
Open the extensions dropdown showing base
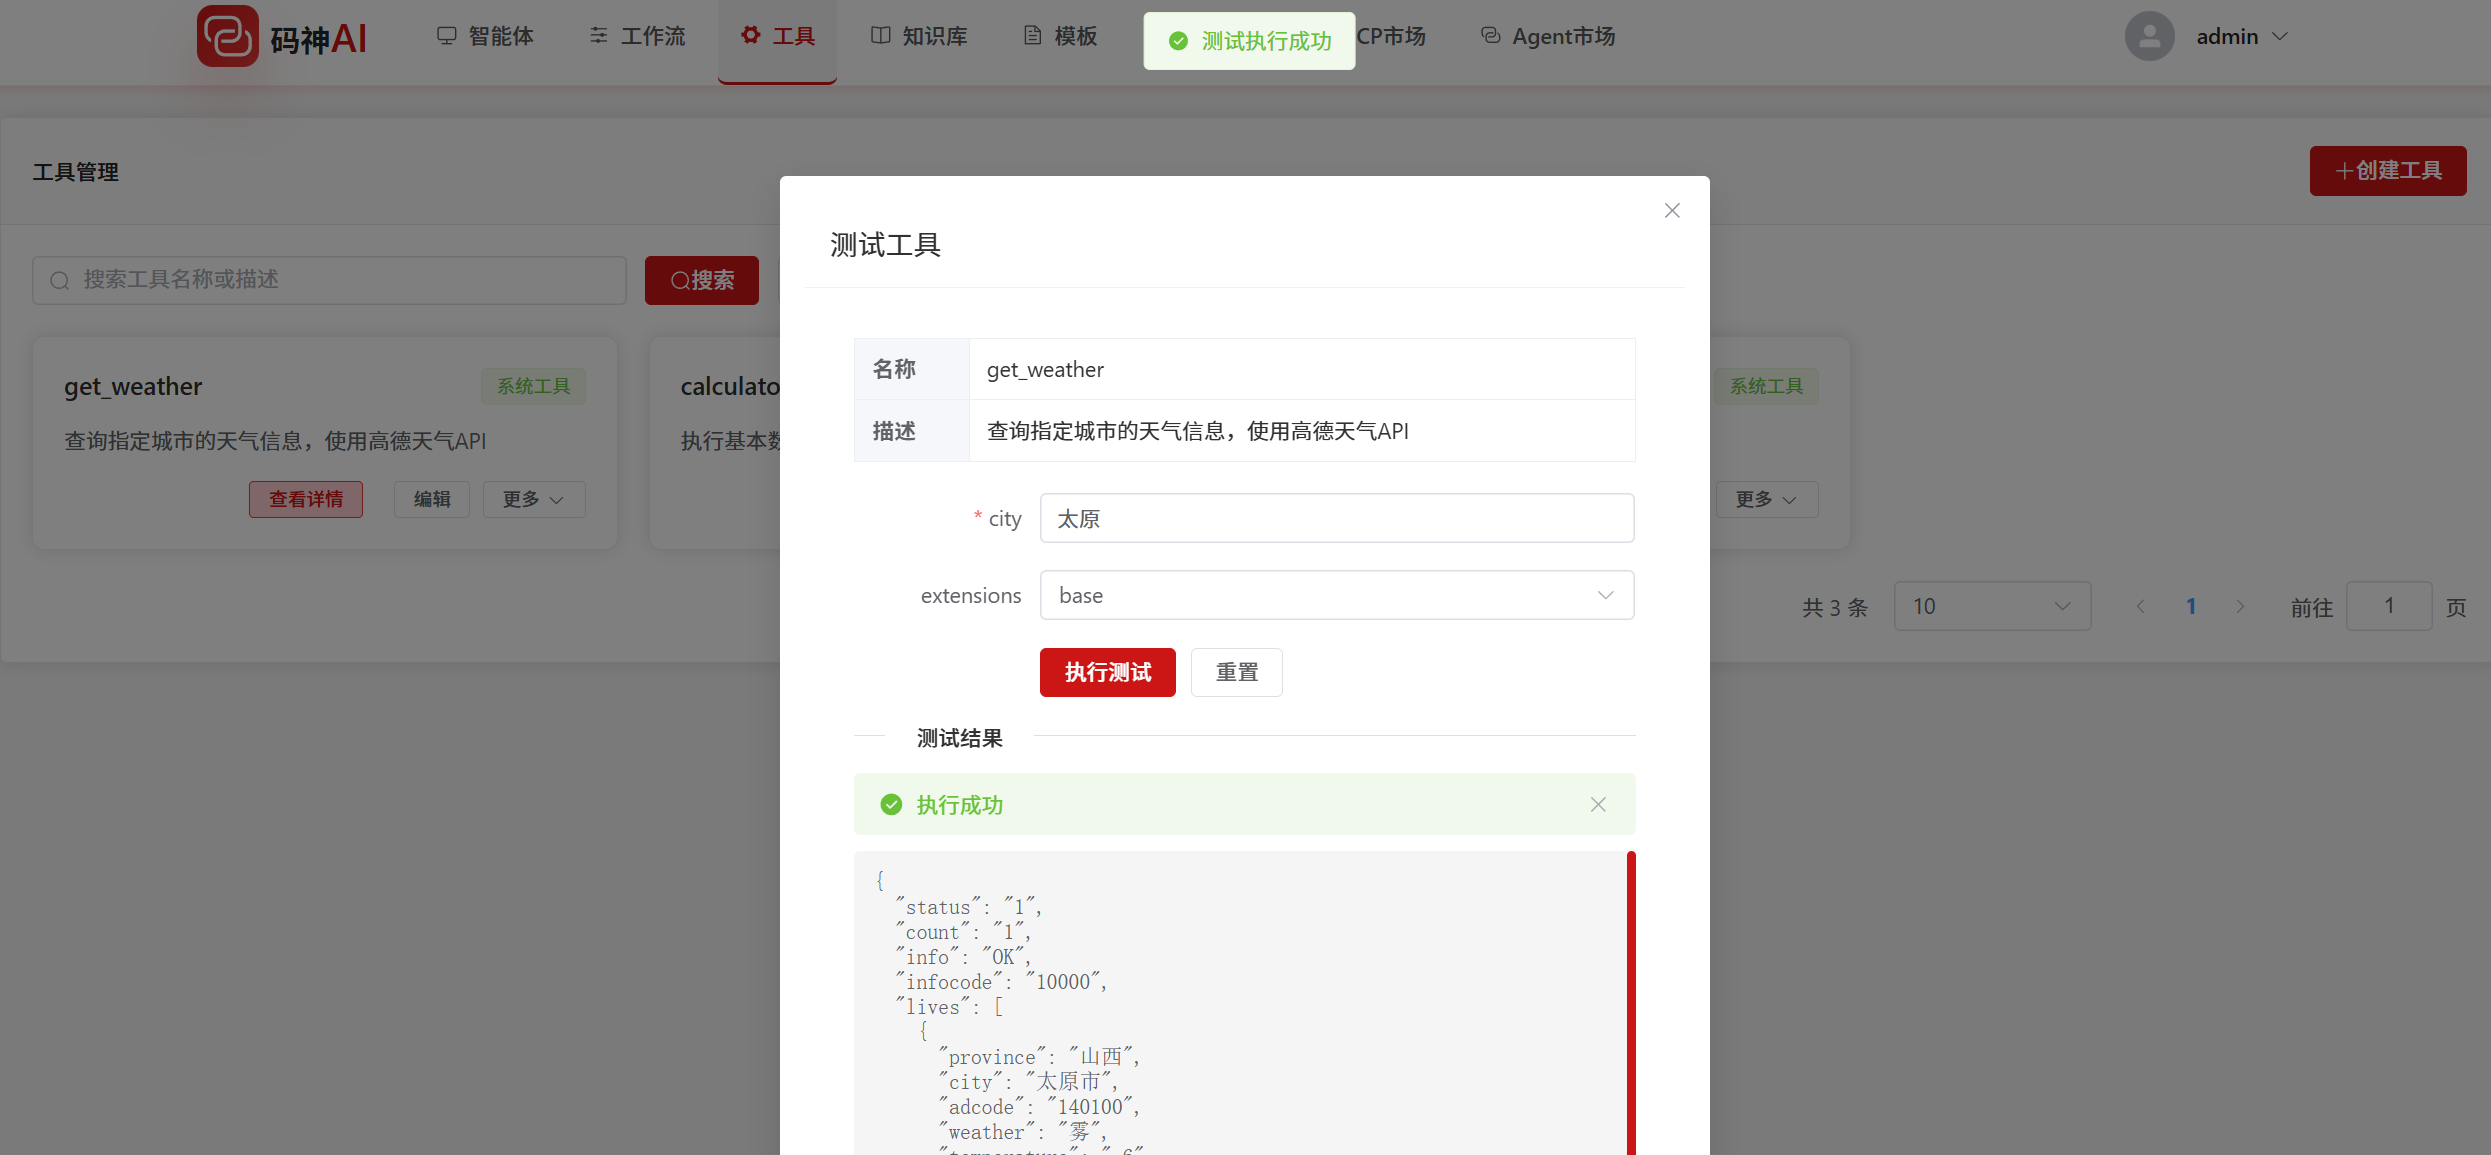click(1336, 596)
